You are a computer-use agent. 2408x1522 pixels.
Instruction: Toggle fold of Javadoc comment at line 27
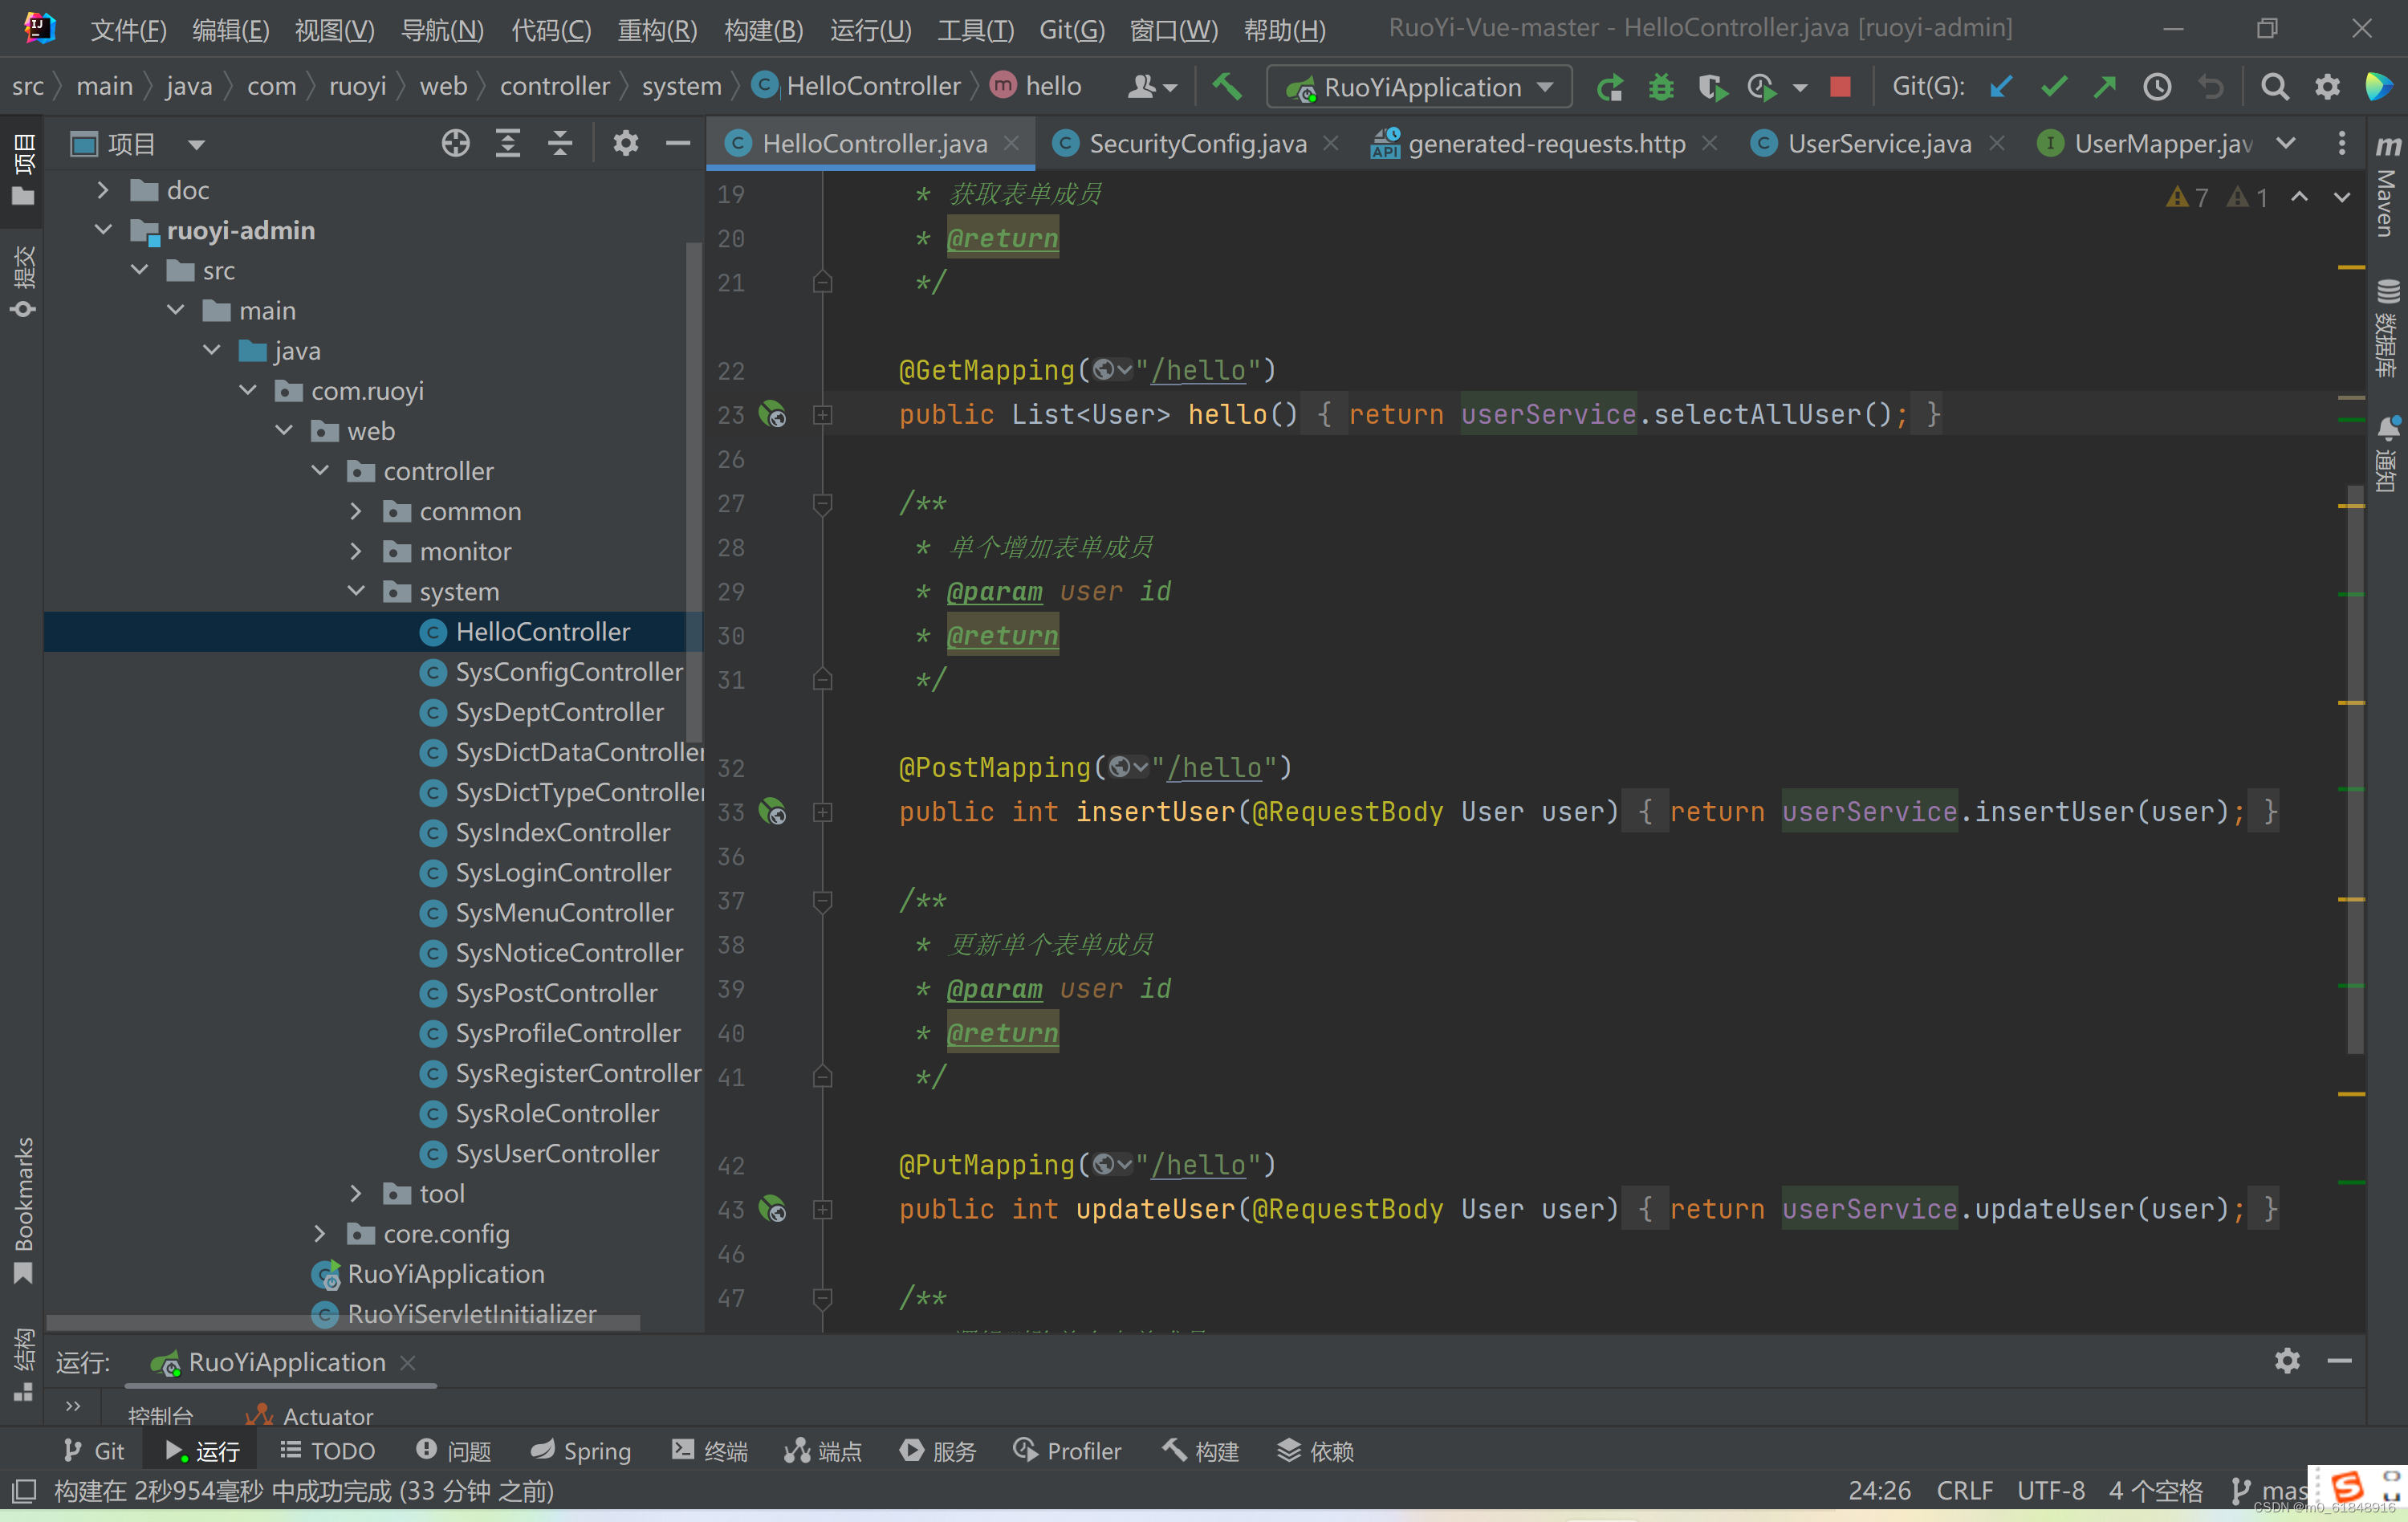822,503
